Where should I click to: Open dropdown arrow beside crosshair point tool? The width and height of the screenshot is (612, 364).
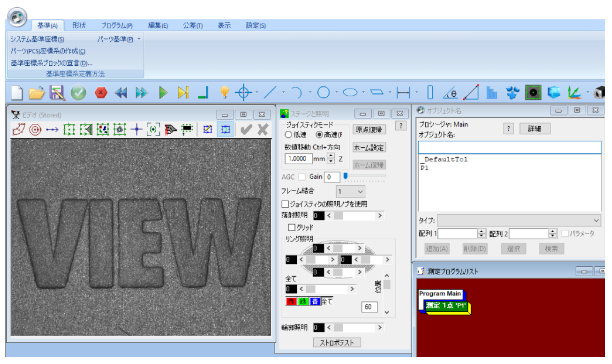pyautogui.click(x=256, y=92)
